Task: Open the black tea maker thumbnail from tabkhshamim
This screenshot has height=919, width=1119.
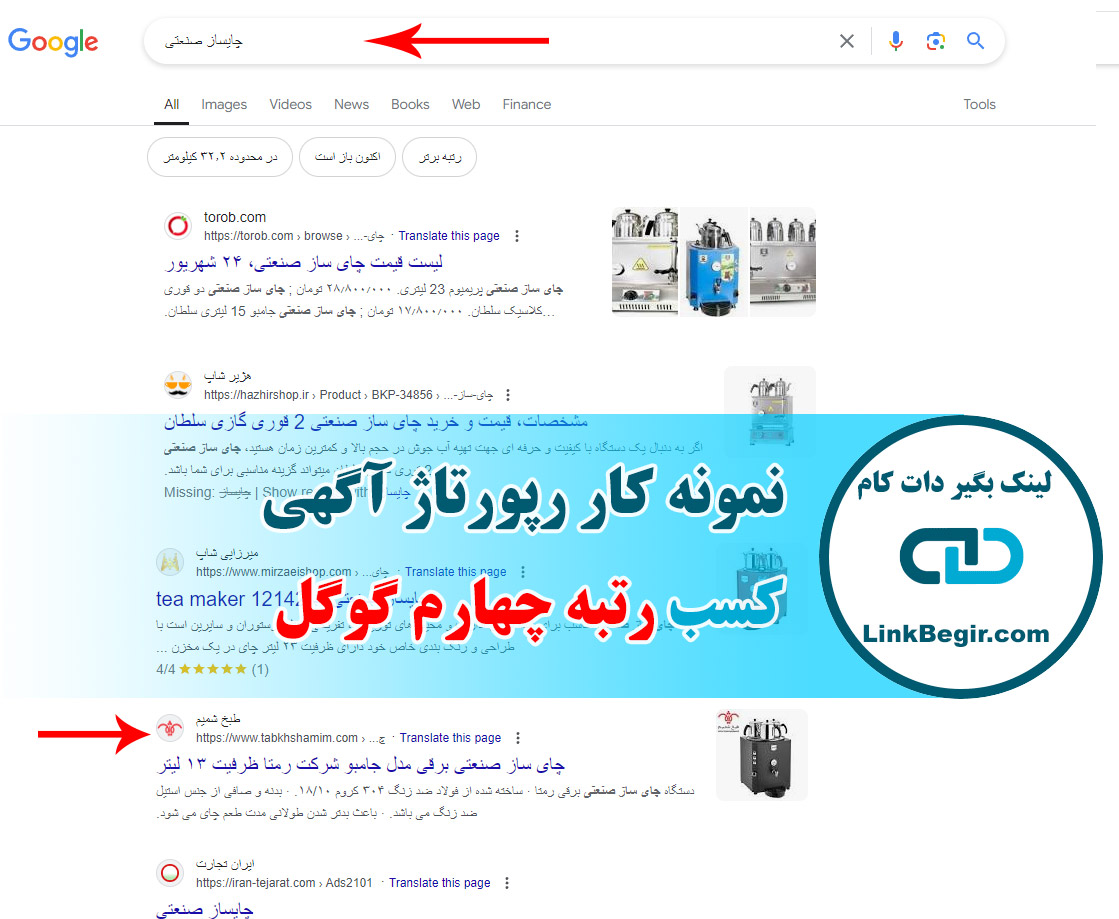Action: coord(761,755)
